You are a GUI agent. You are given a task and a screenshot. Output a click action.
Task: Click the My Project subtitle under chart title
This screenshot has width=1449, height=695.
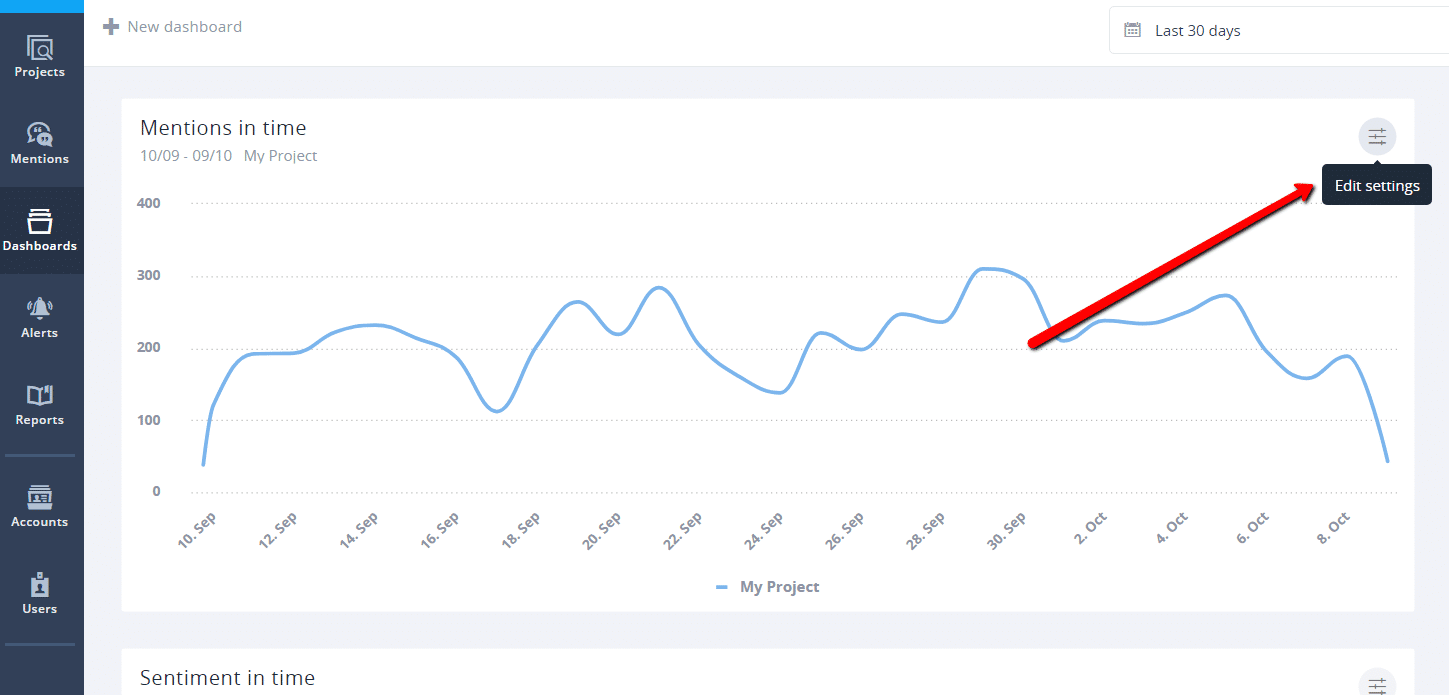click(280, 156)
